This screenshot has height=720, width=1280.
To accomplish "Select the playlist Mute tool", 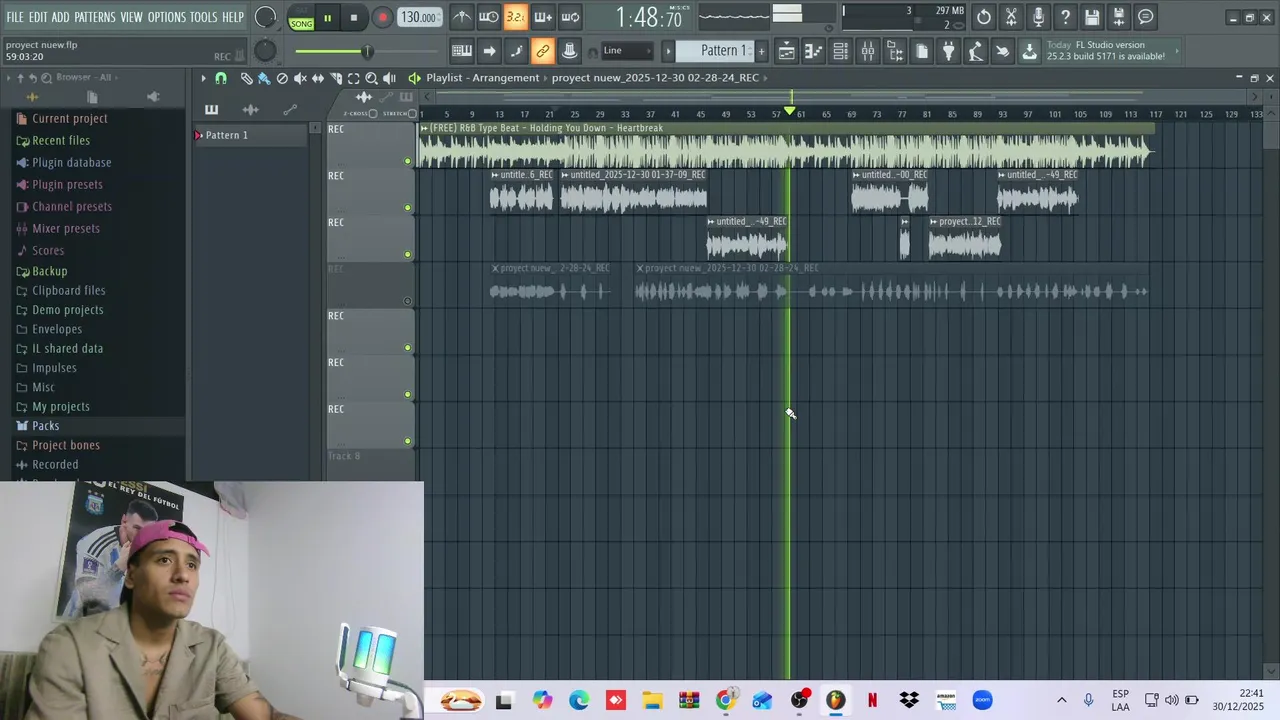I will pos(300,78).
